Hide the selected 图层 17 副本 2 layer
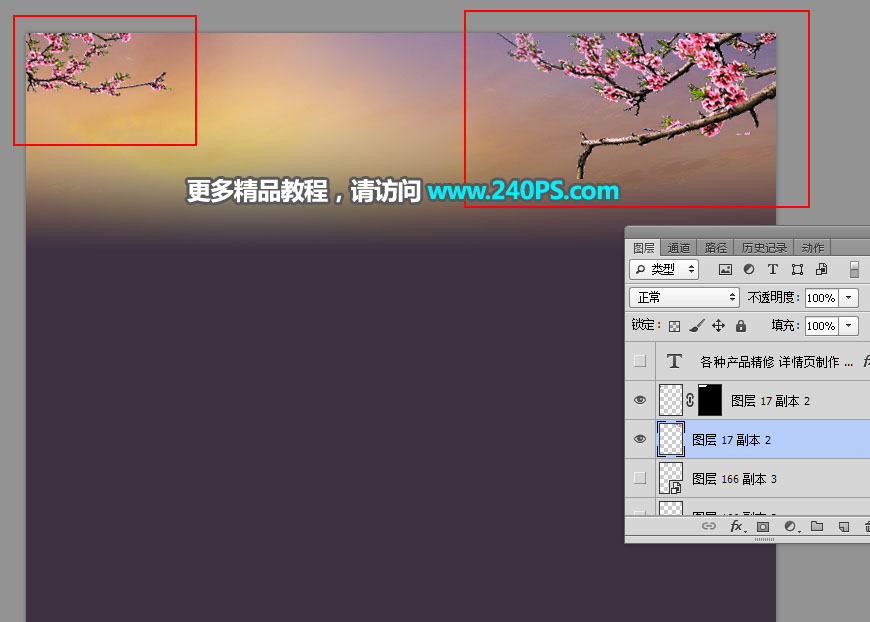The height and width of the screenshot is (622, 870). click(640, 439)
